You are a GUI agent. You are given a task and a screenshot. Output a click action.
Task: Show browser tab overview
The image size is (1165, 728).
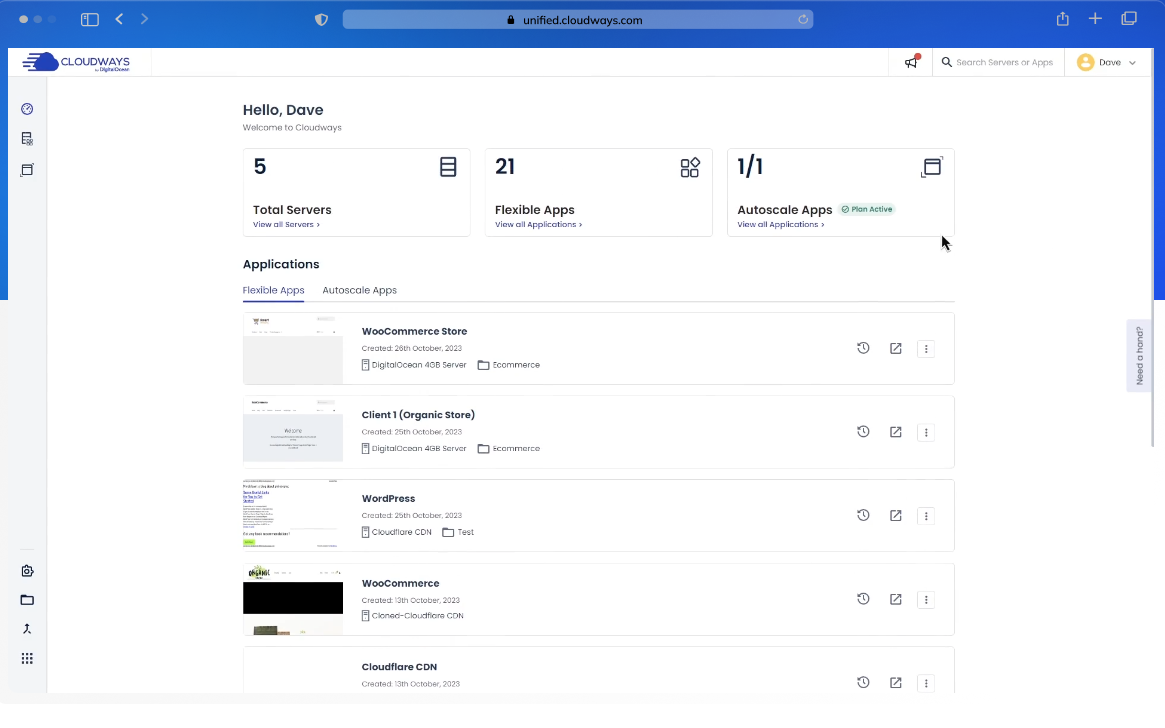point(1129,19)
